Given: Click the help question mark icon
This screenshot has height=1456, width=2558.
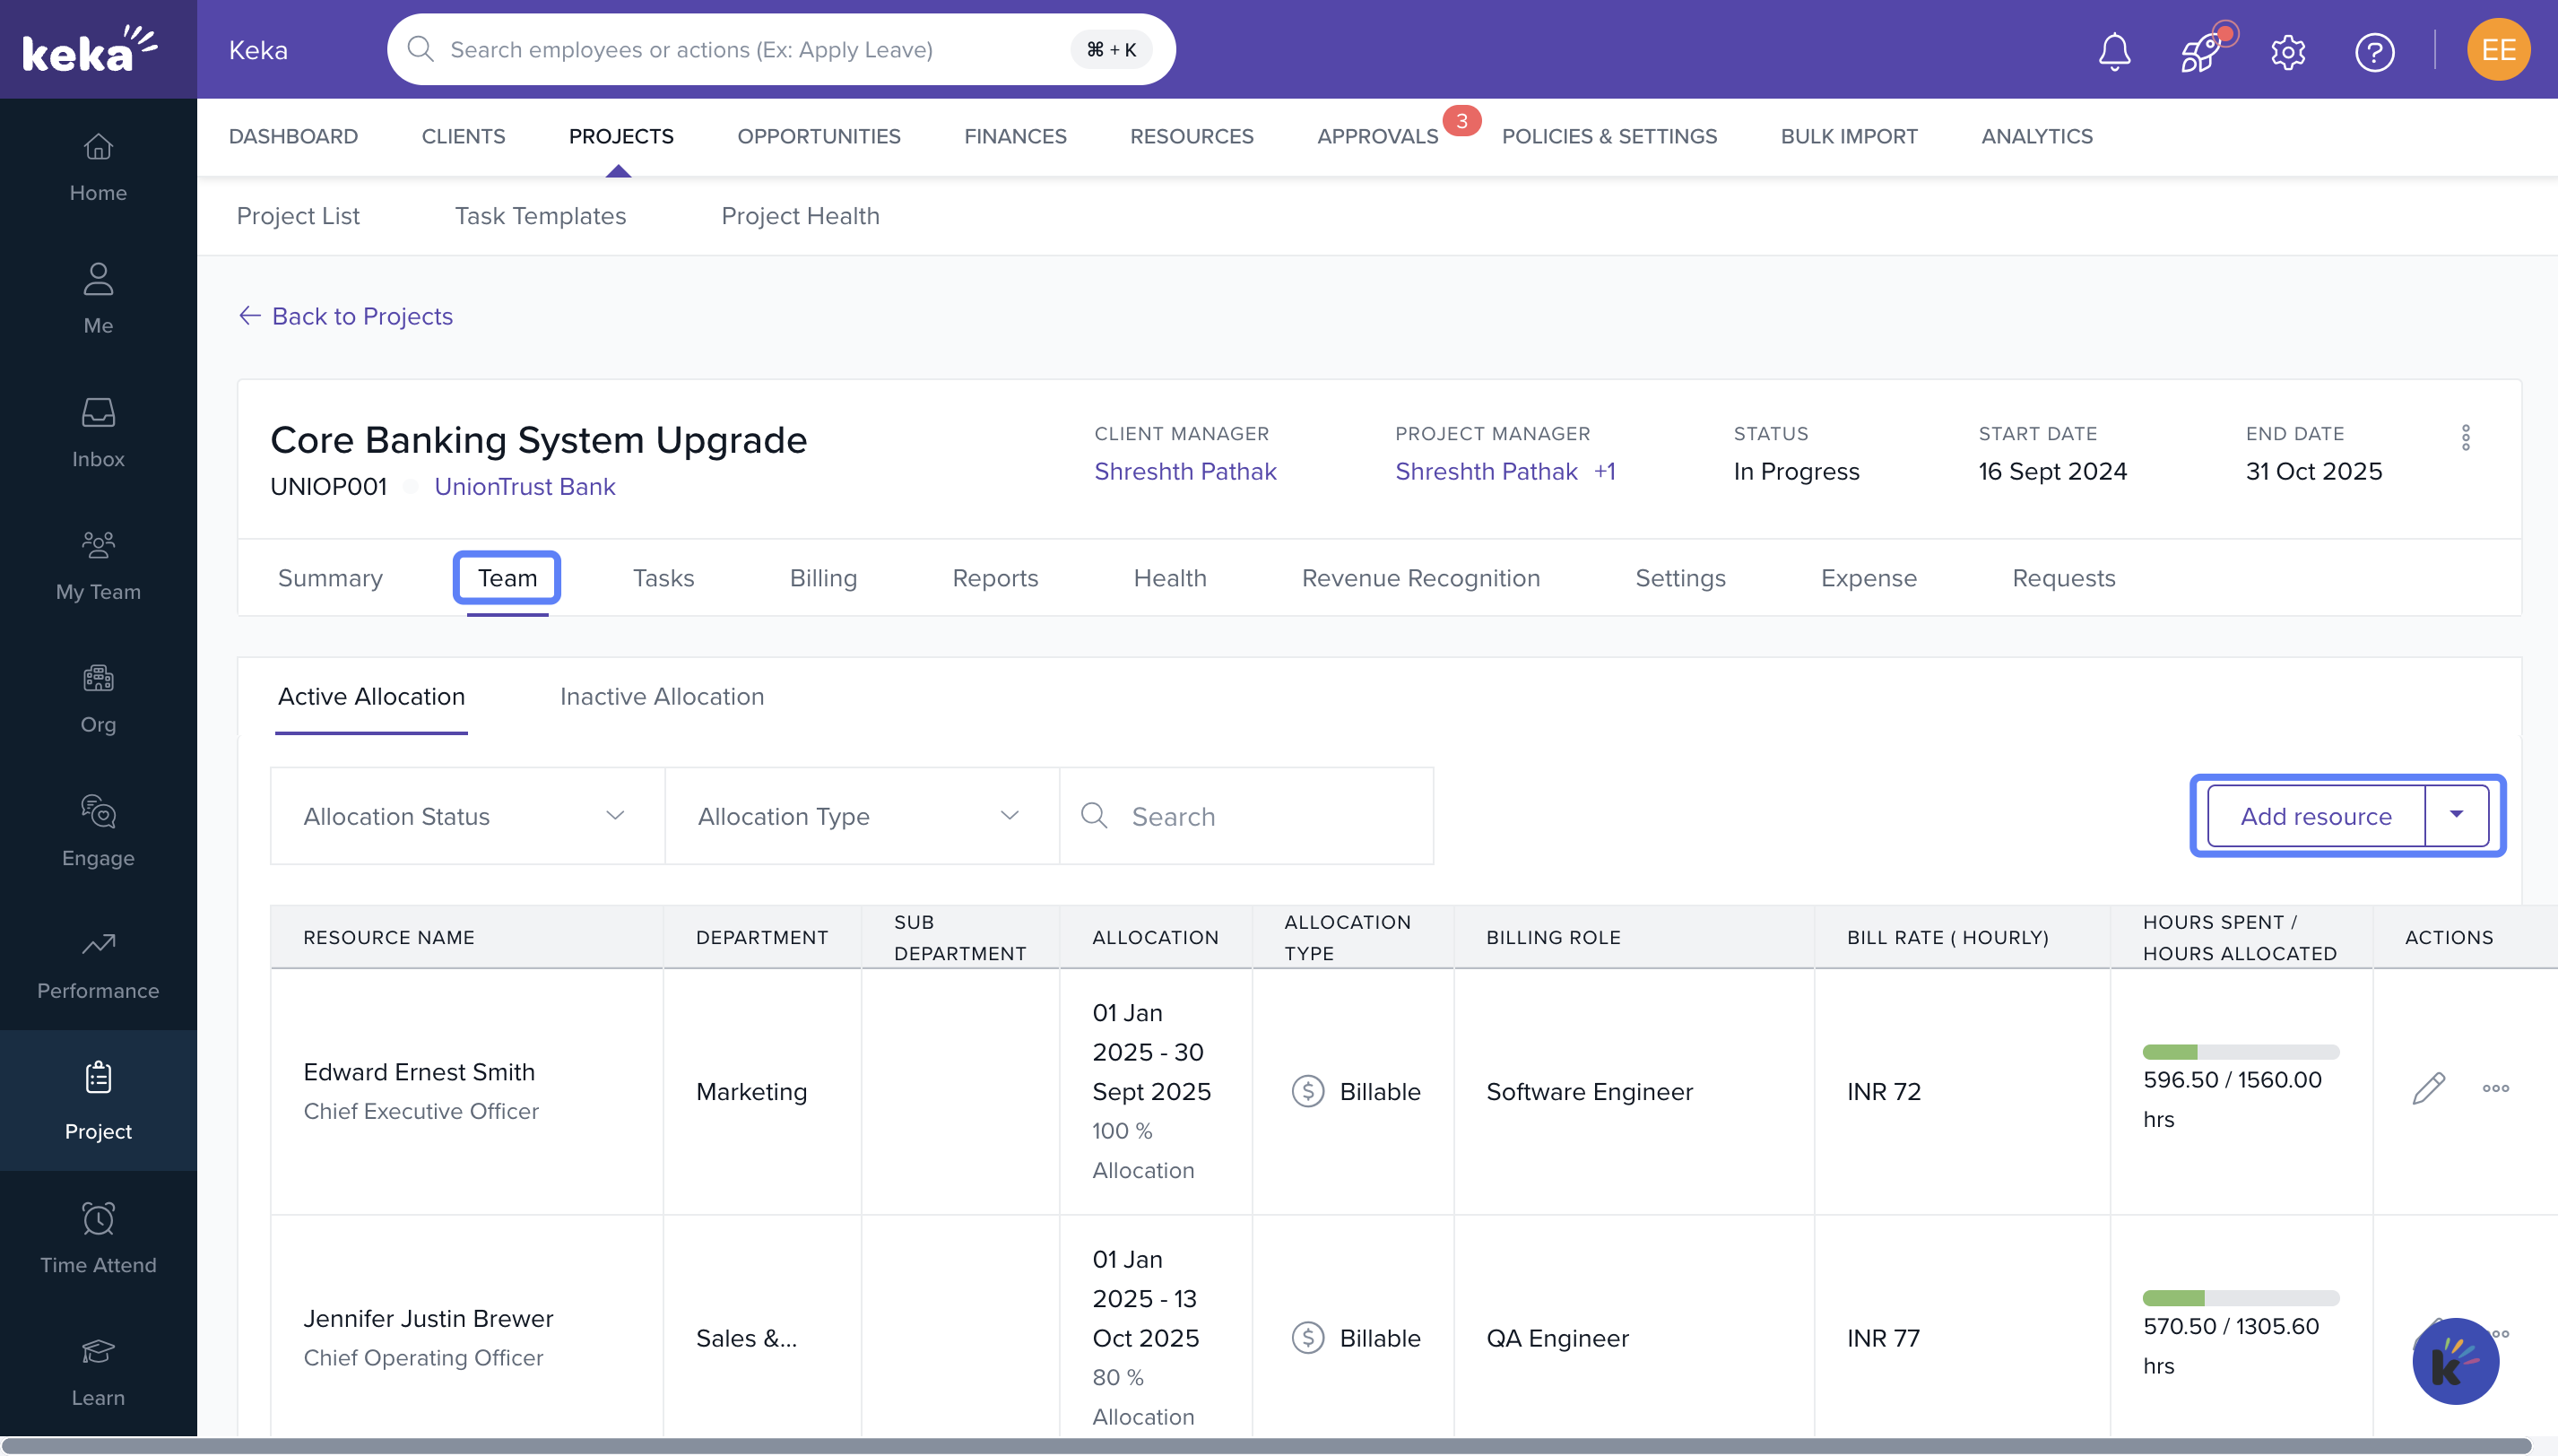Looking at the screenshot, I should (2374, 51).
